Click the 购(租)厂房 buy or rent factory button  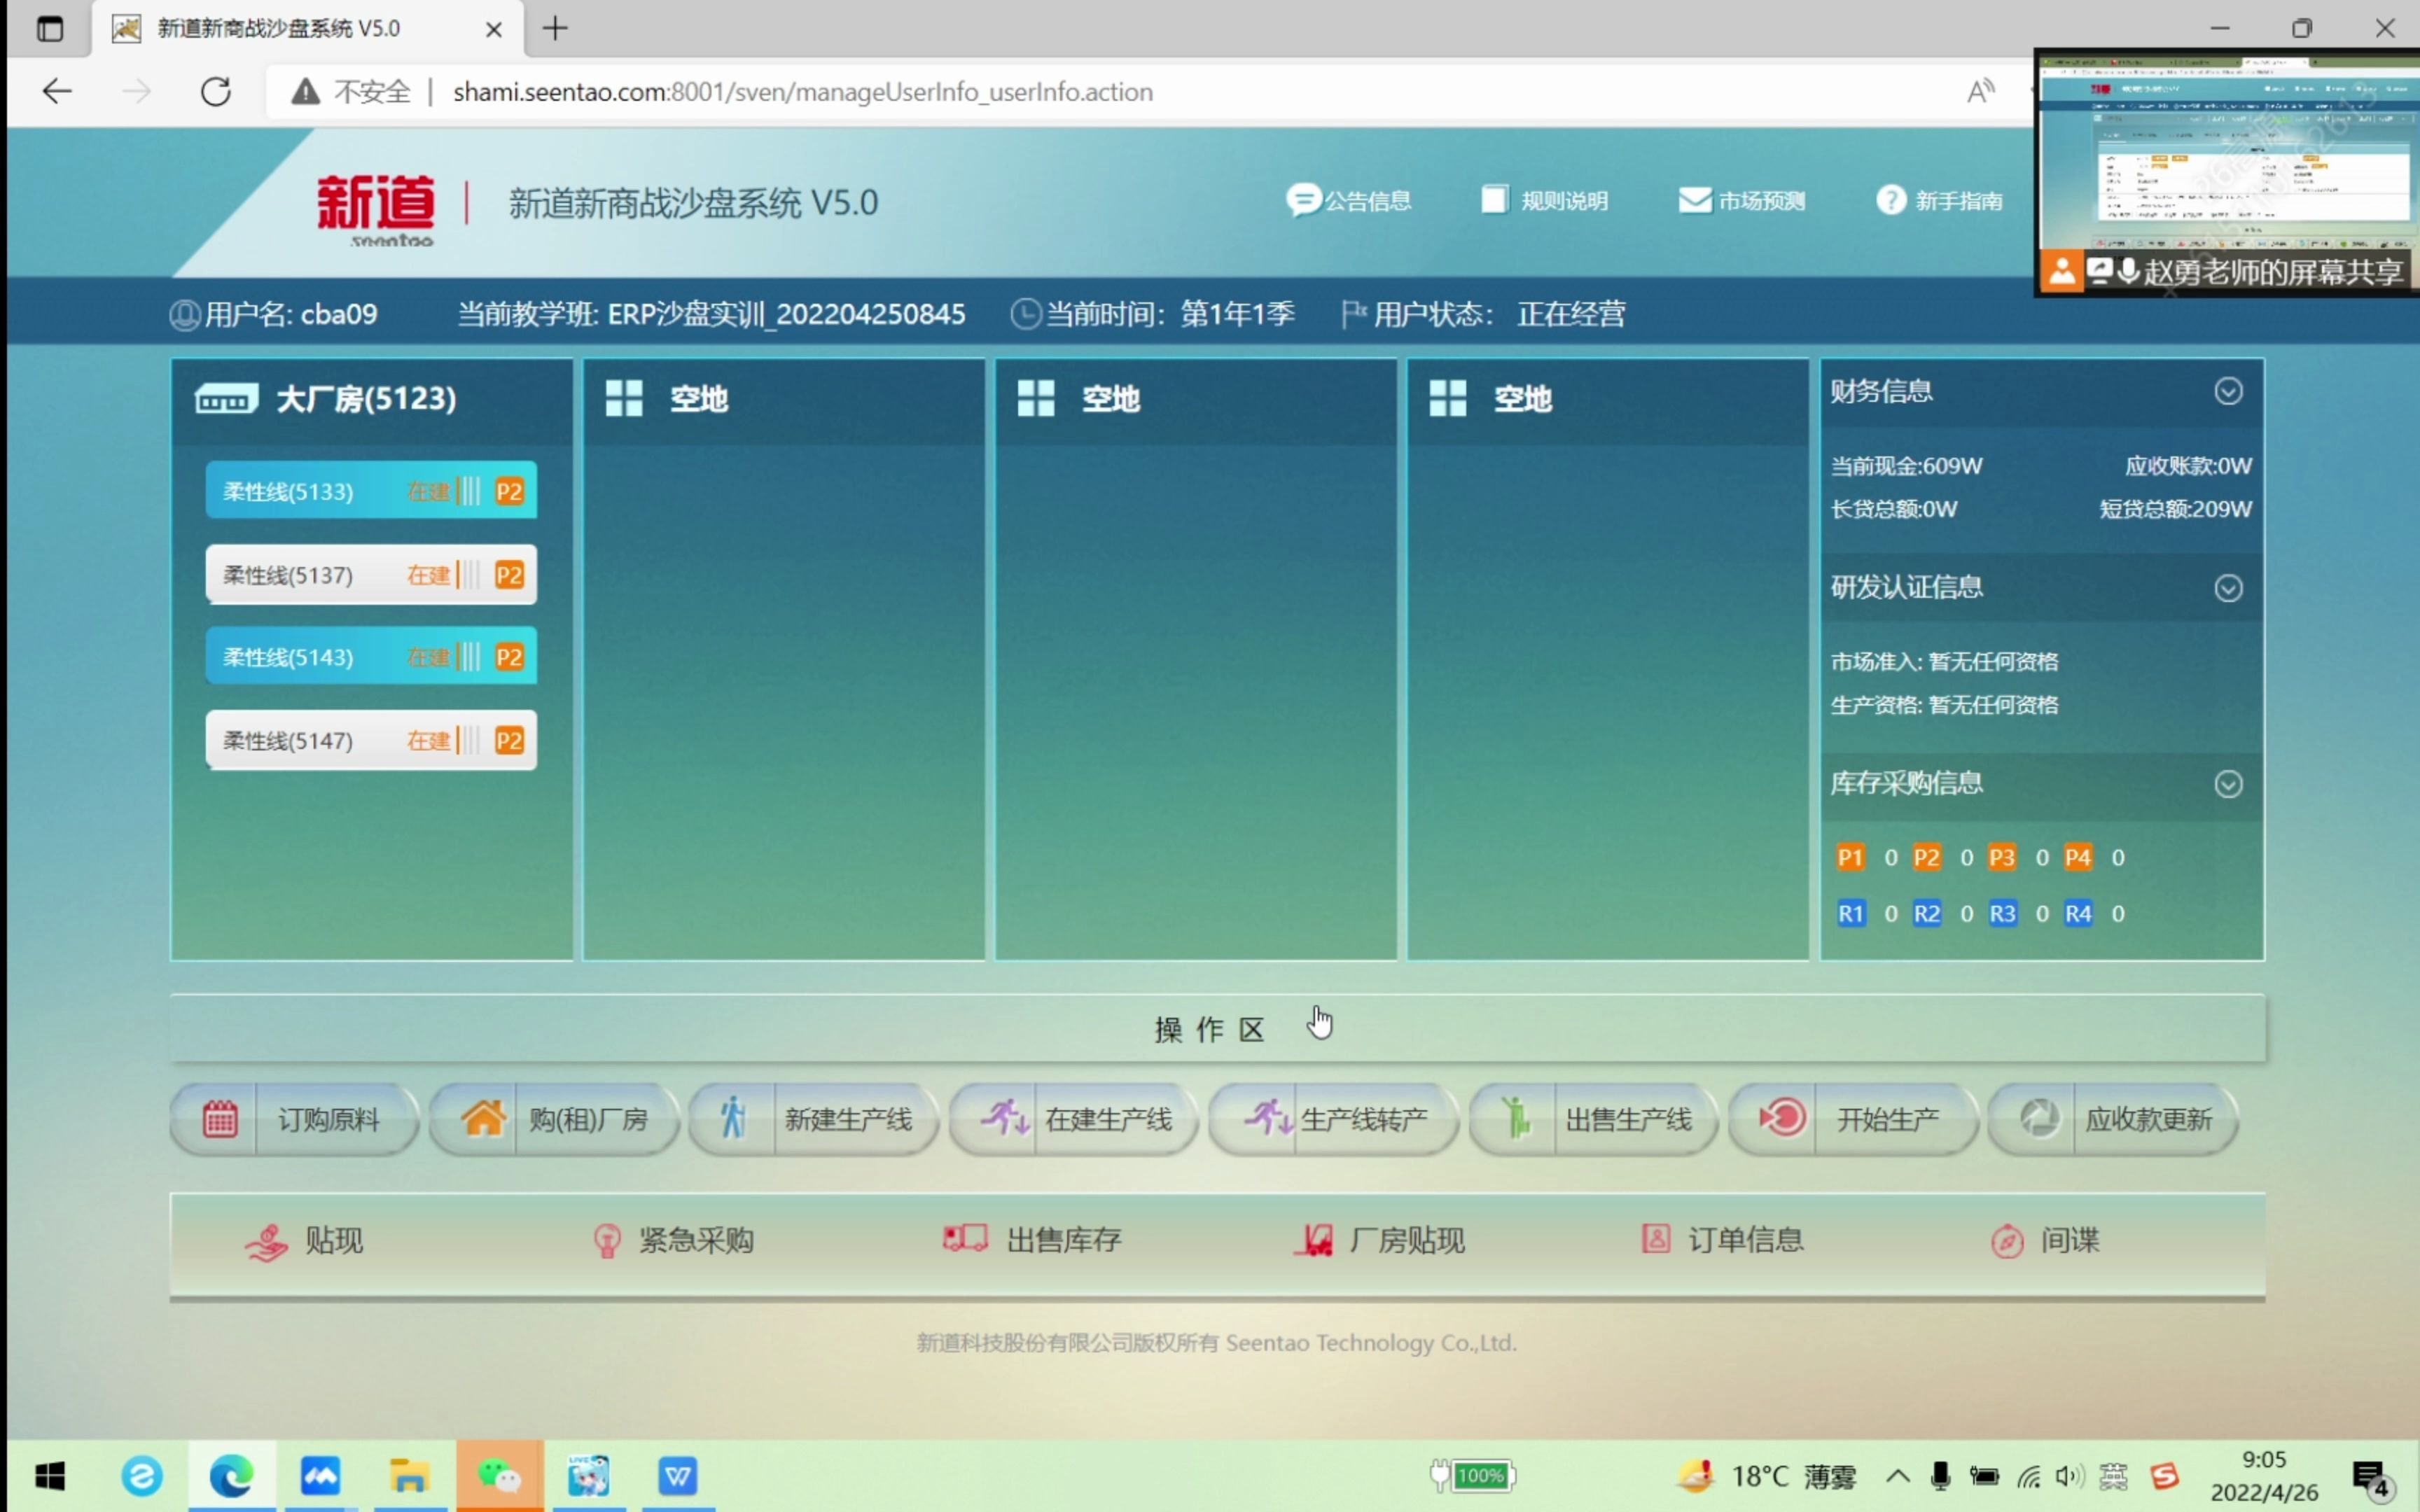tap(554, 1119)
